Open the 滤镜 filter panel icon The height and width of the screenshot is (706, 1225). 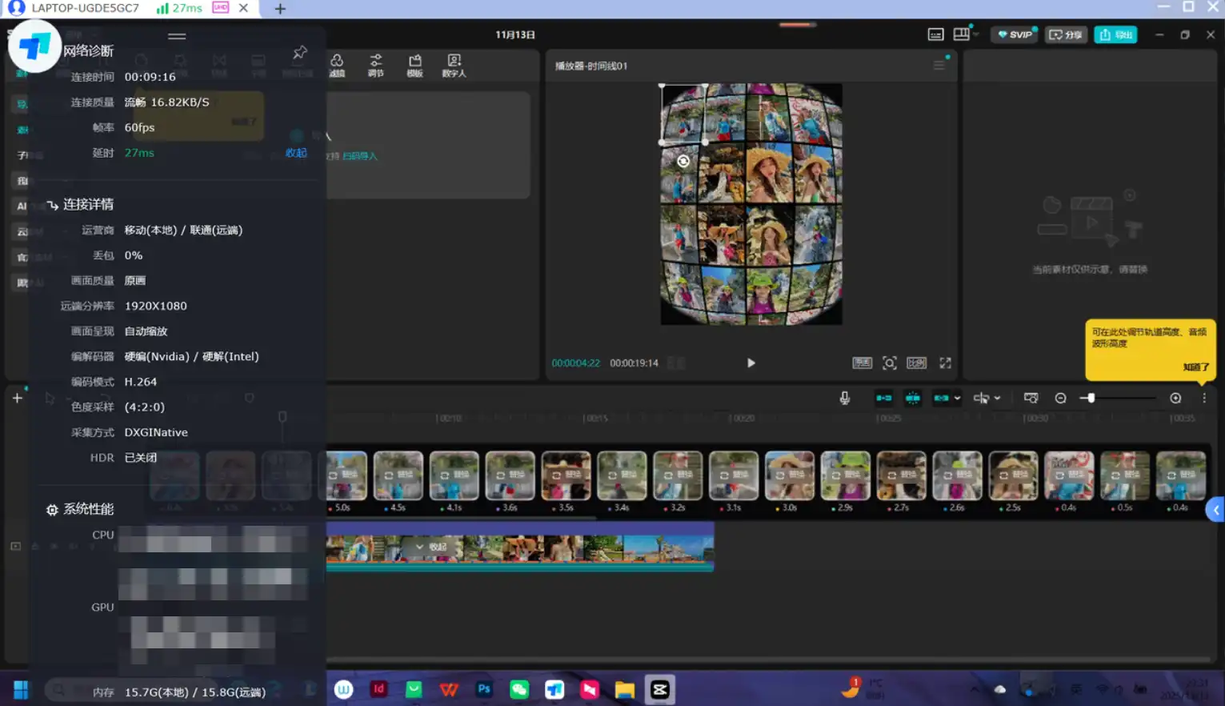[x=337, y=66]
